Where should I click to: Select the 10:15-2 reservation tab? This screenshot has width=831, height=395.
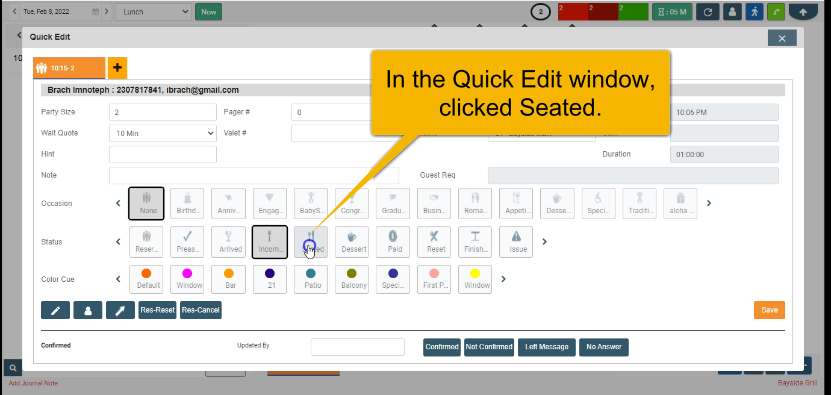tap(69, 68)
